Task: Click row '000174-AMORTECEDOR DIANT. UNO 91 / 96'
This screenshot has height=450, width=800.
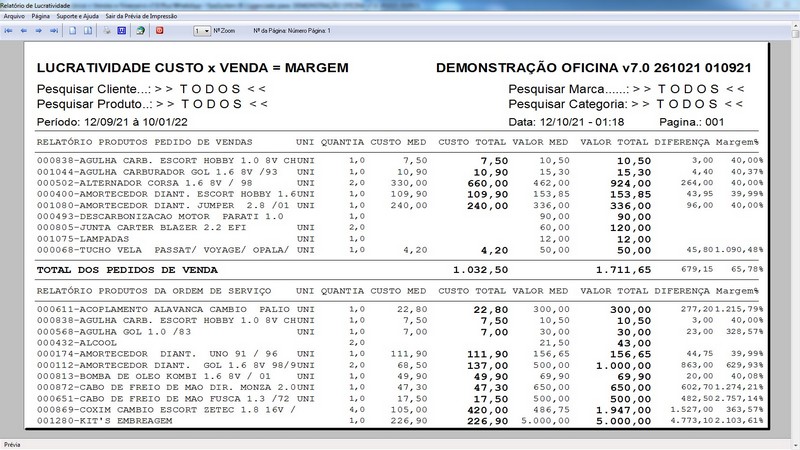Action: (400, 354)
